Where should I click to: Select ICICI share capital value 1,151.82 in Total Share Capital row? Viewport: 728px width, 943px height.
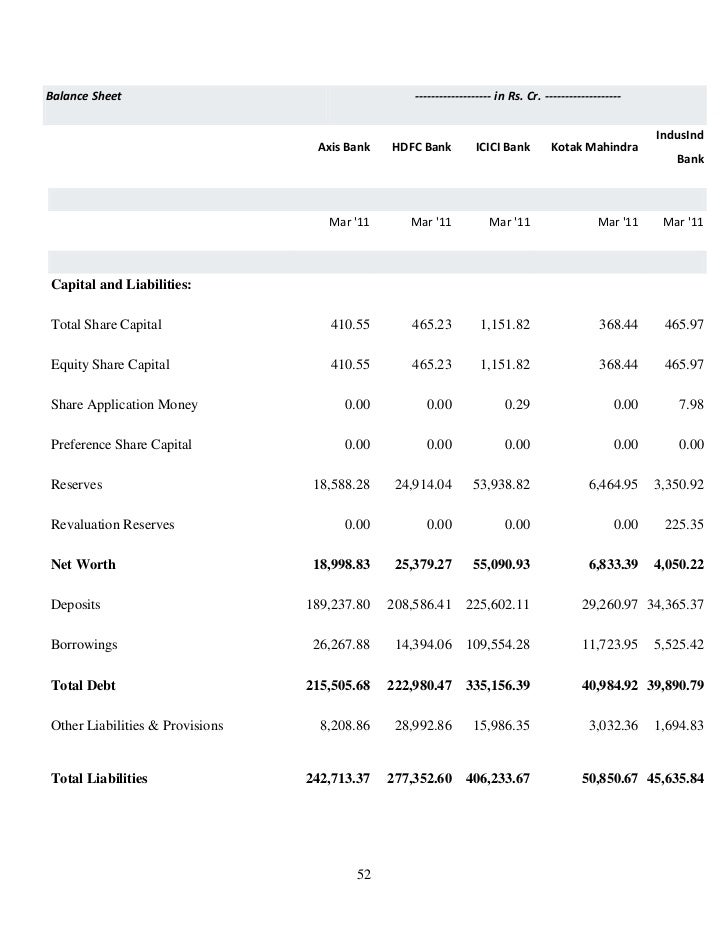tap(505, 325)
